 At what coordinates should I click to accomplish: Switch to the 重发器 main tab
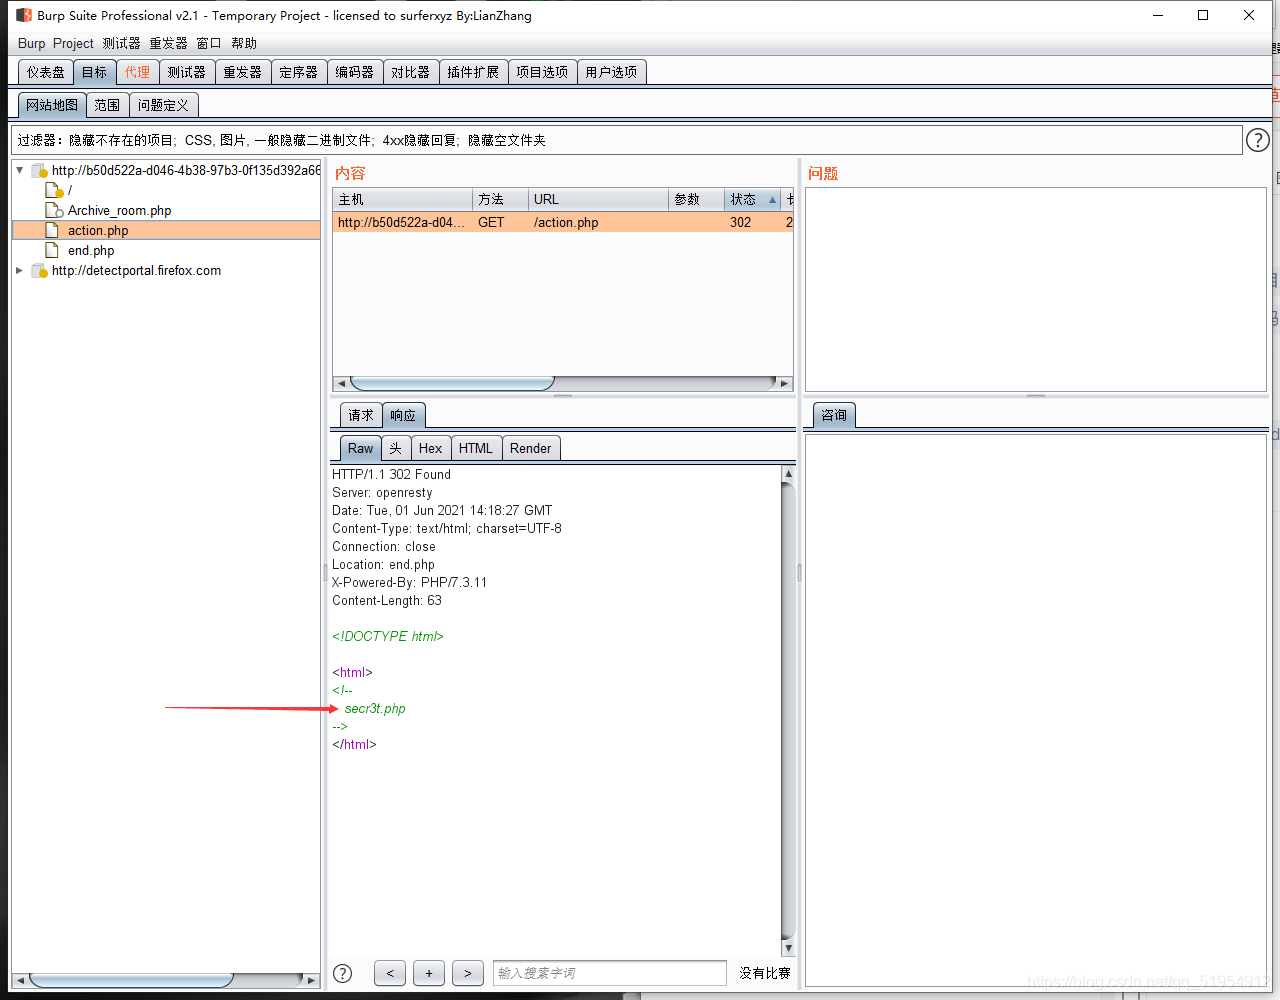click(243, 72)
